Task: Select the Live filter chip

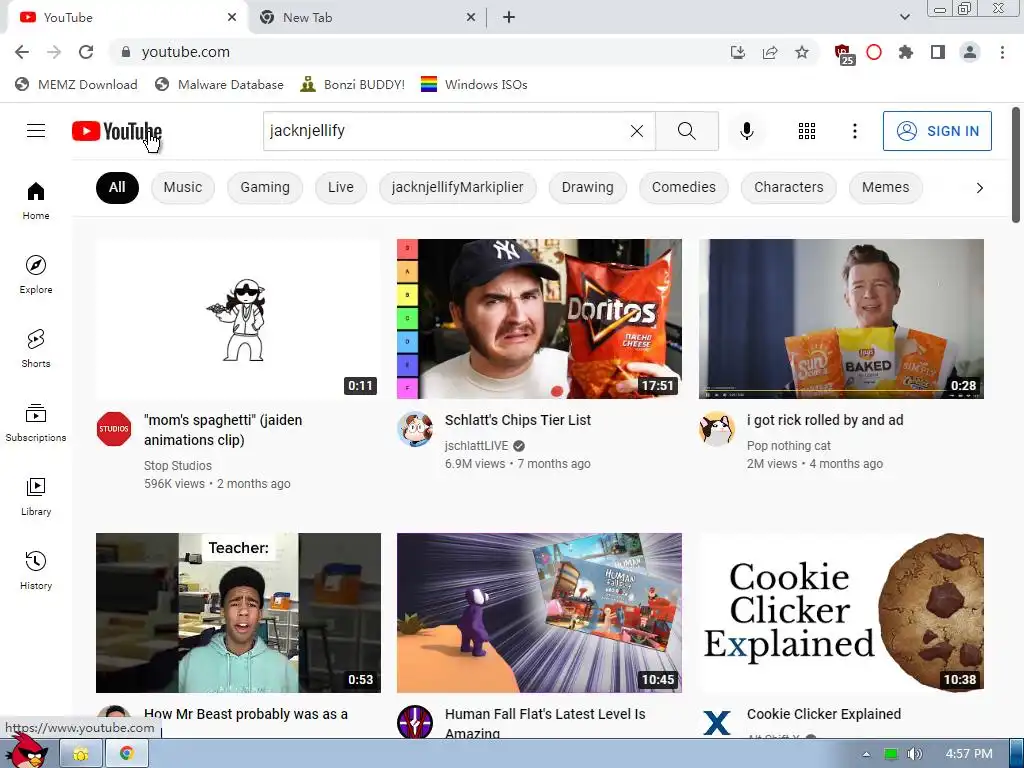Action: point(341,187)
